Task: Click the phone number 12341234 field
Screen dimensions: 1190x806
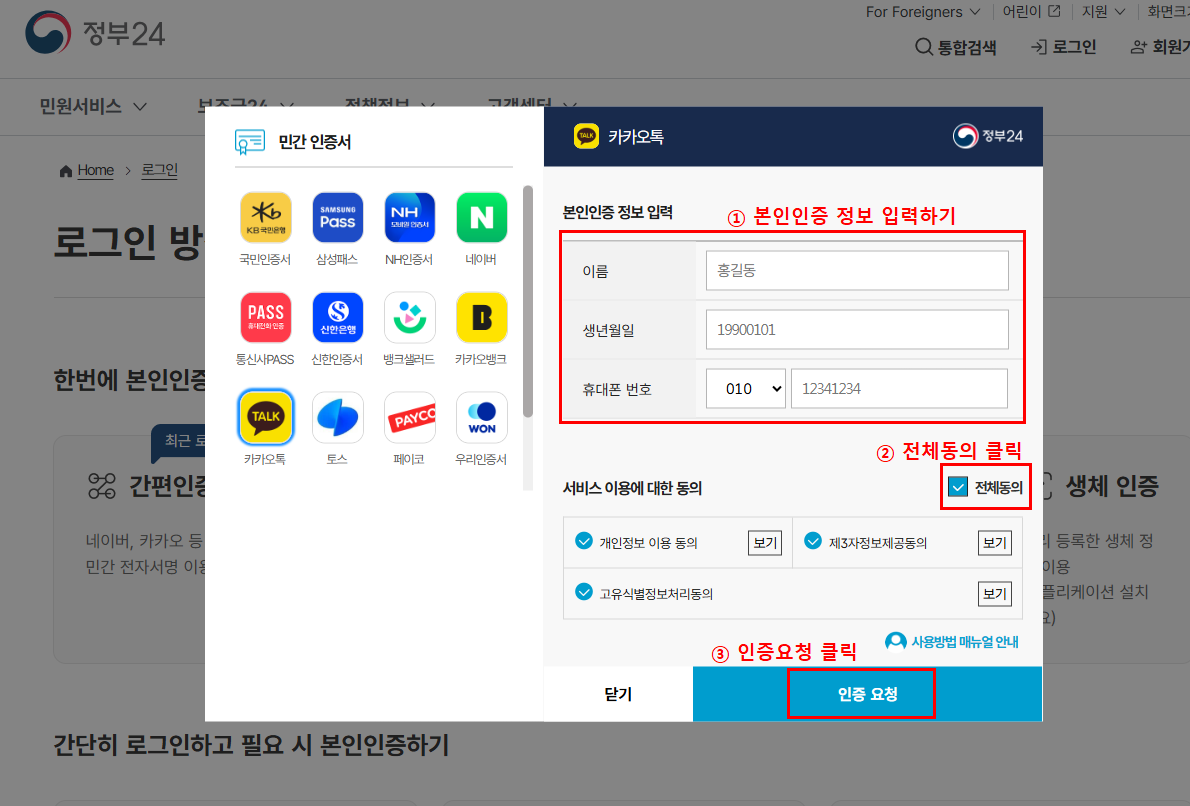Action: coord(899,389)
